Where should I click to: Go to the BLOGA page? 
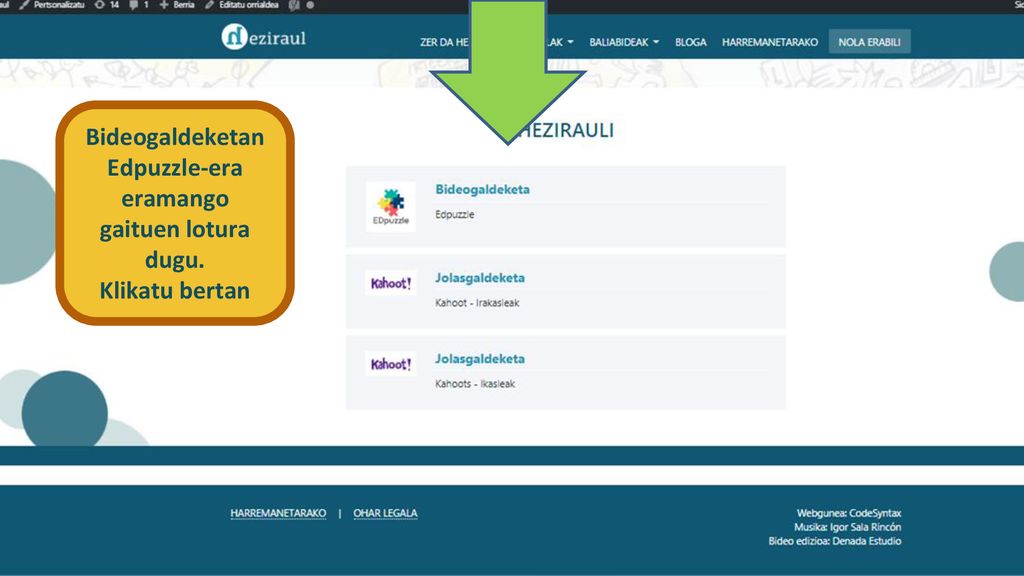(690, 42)
